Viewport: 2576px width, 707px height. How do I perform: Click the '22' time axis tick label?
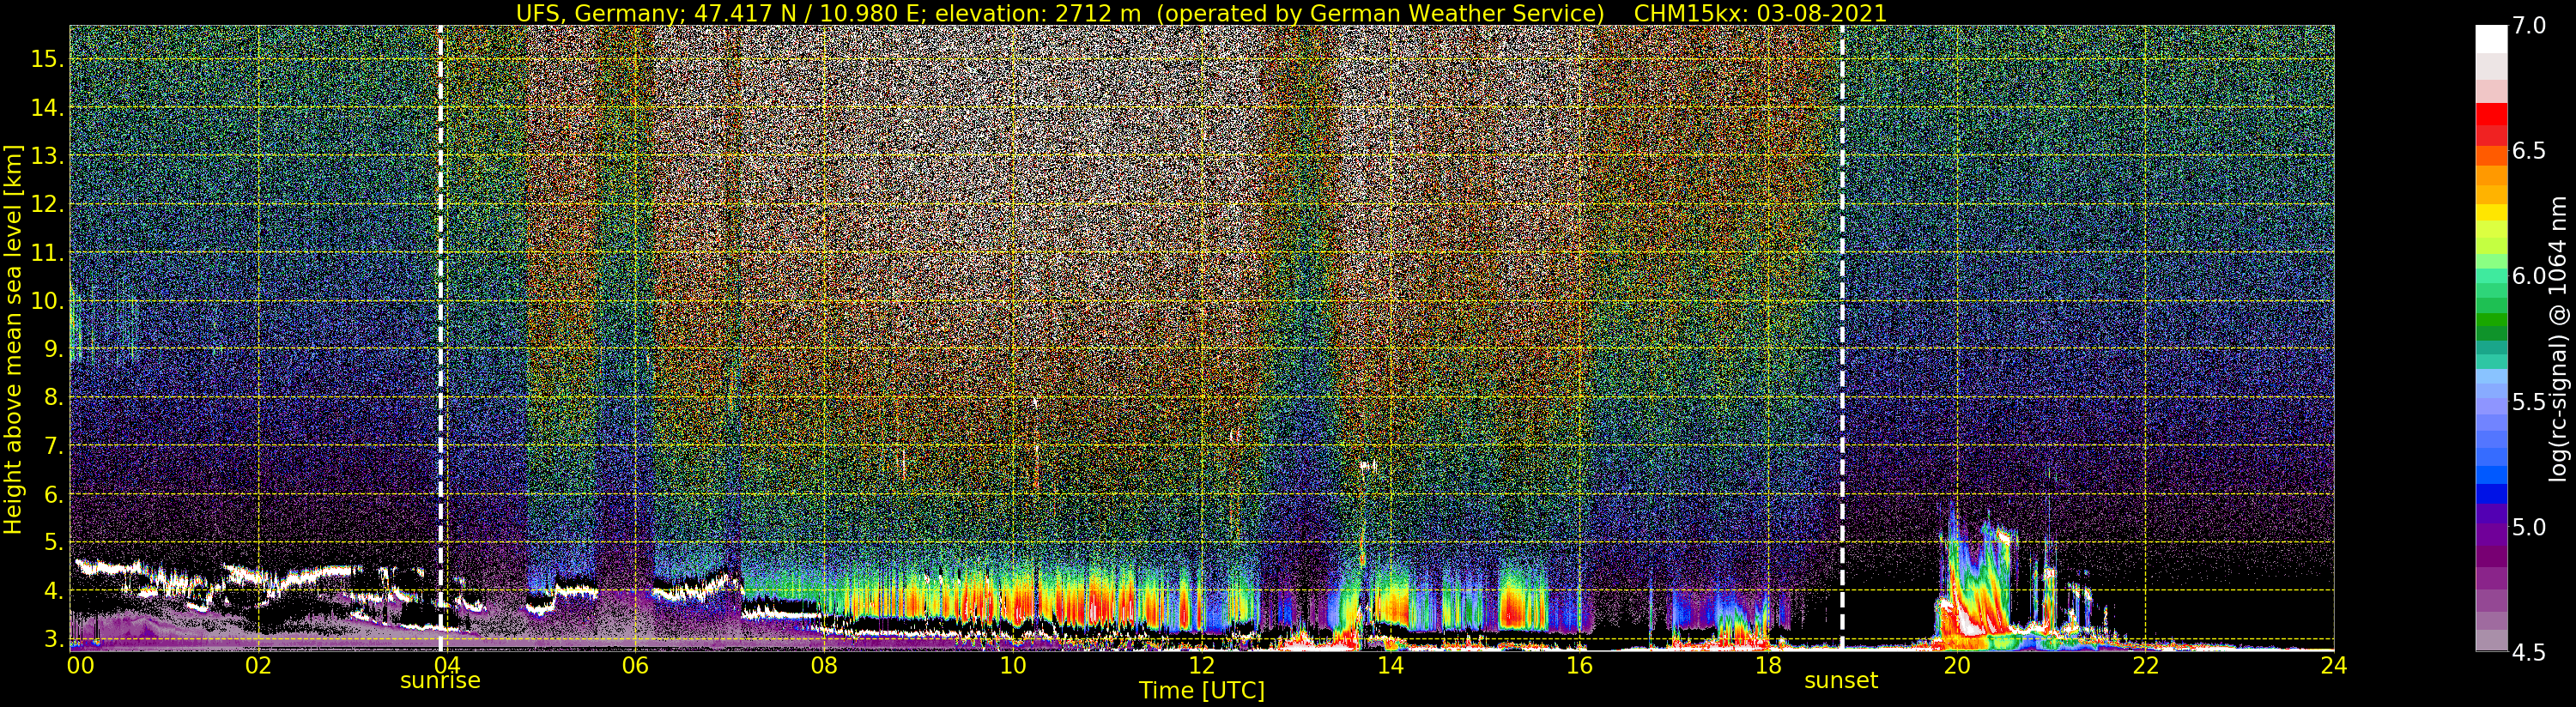(x=2145, y=665)
